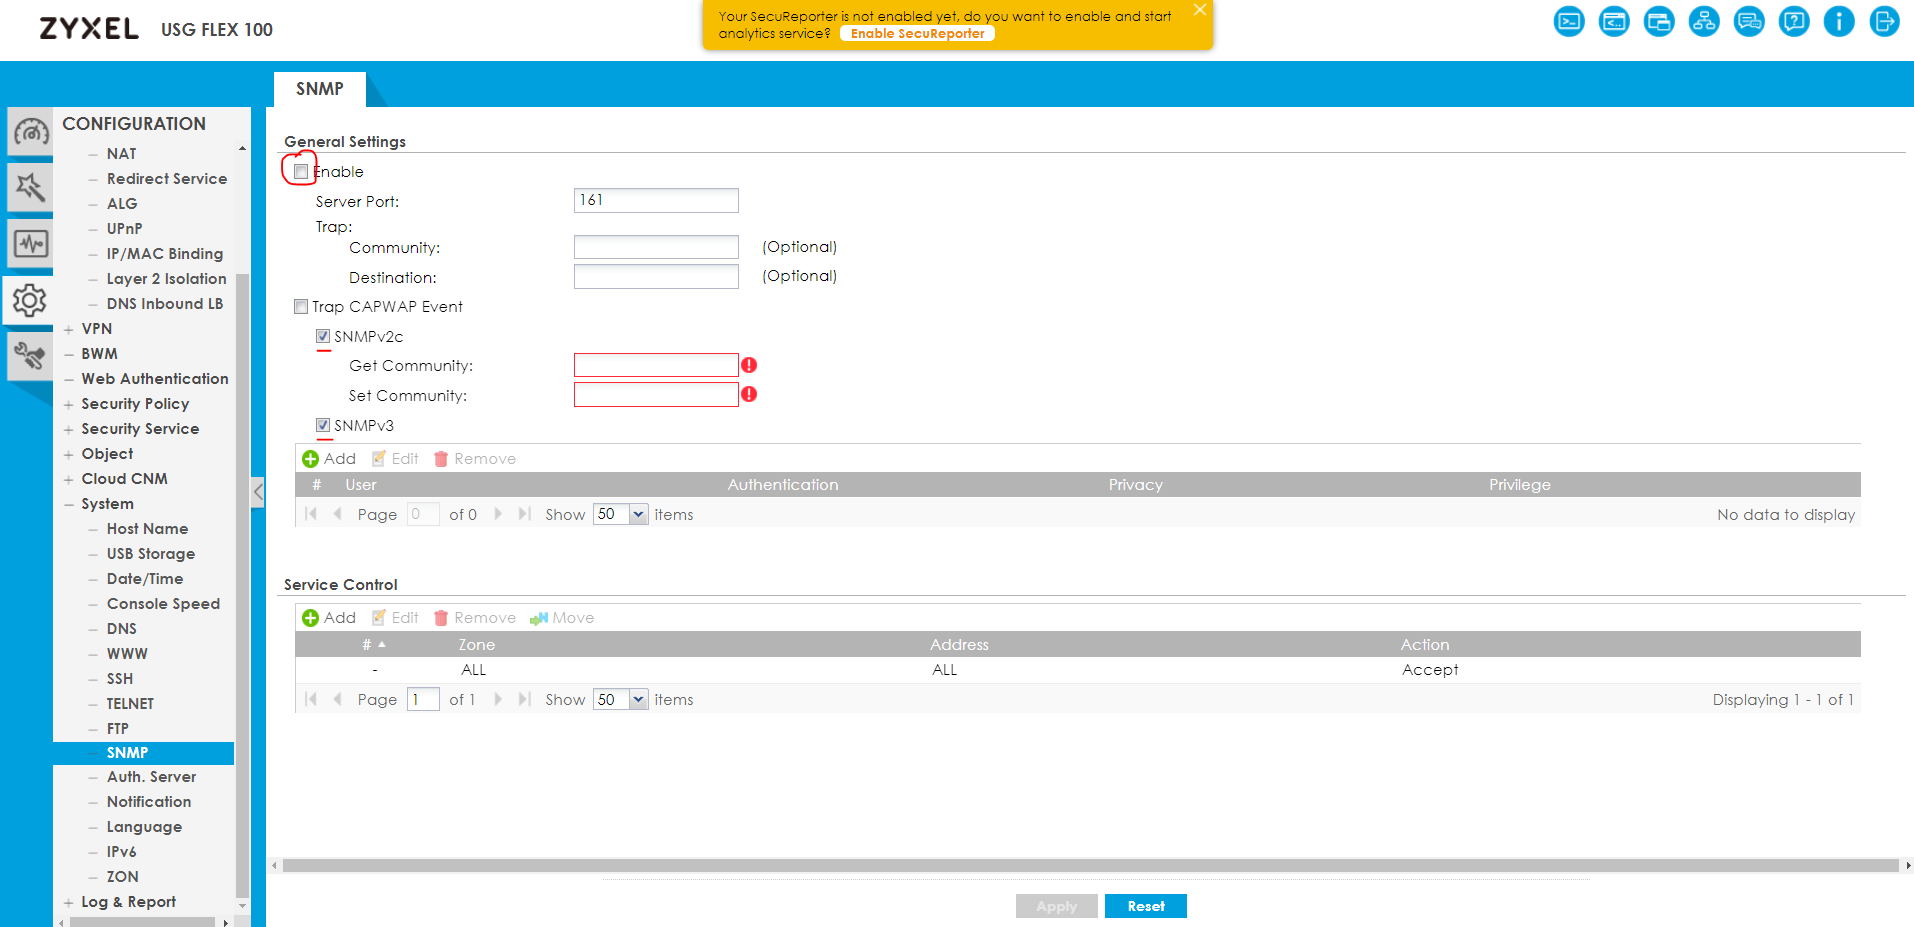
Task: Open the Quick Setup wizard wand icon
Action: [x=30, y=187]
